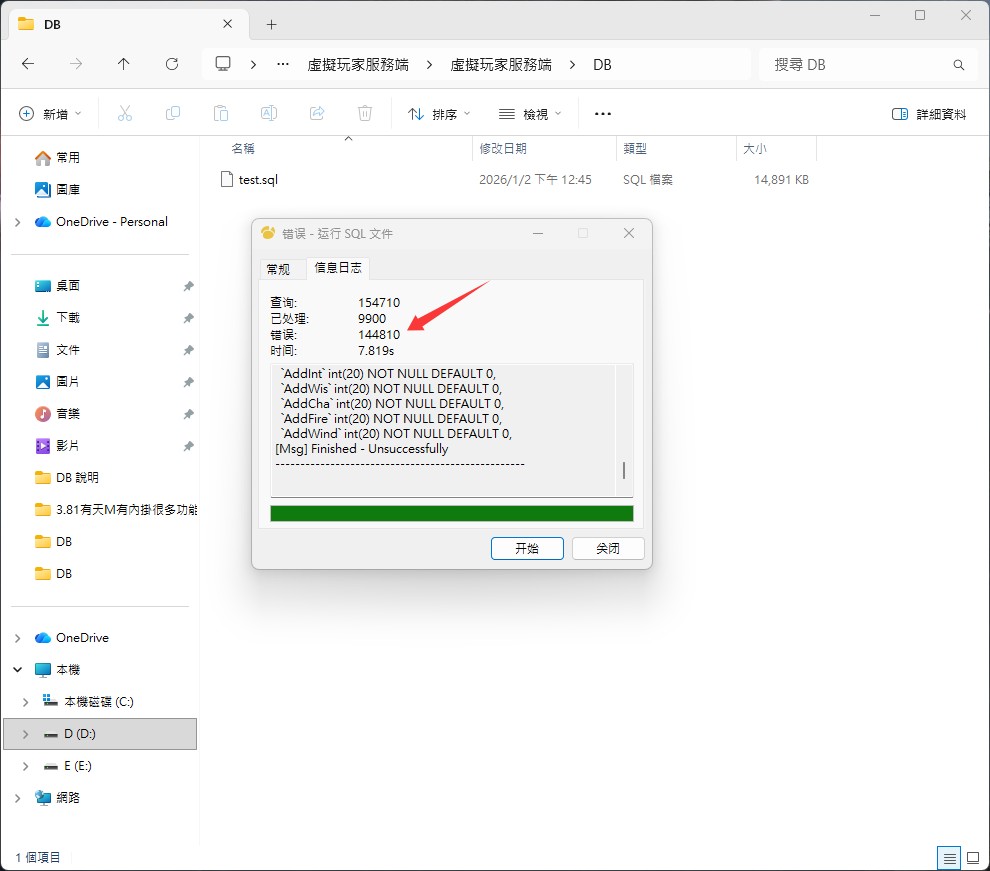Open the DB 說明 folder in sidebar

(x=77, y=478)
